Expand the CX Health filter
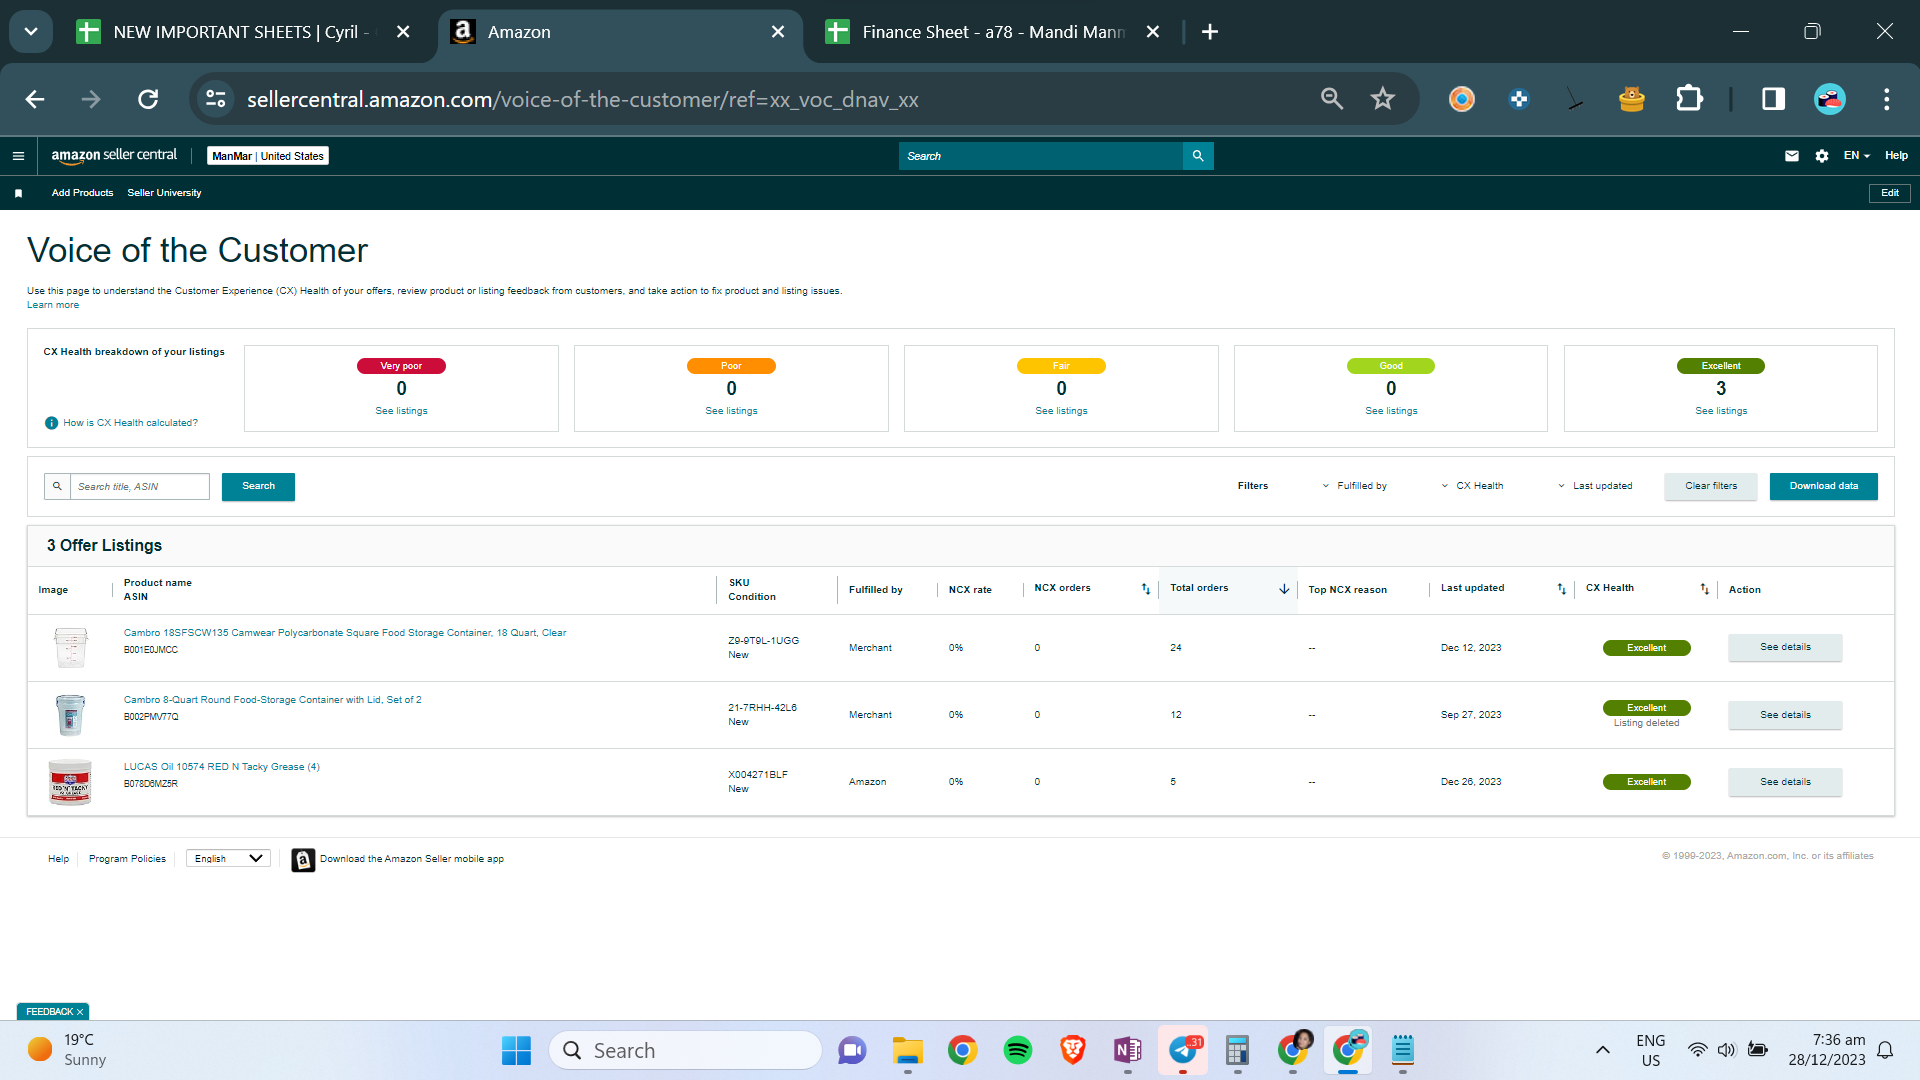This screenshot has height=1080, width=1920. pyautogui.click(x=1472, y=486)
